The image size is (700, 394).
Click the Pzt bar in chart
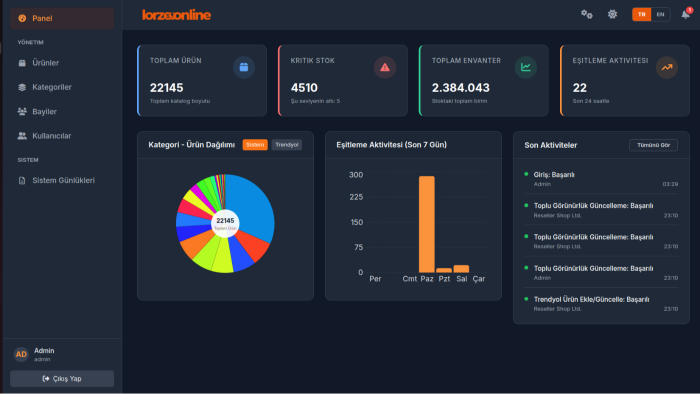(x=444, y=270)
